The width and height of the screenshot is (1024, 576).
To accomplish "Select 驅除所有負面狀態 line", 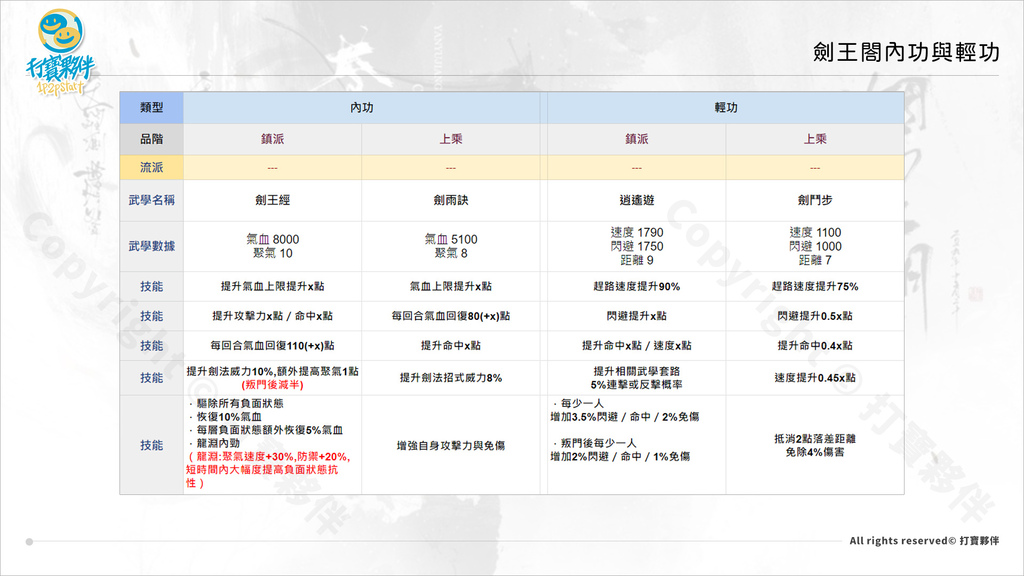I will coord(236,404).
